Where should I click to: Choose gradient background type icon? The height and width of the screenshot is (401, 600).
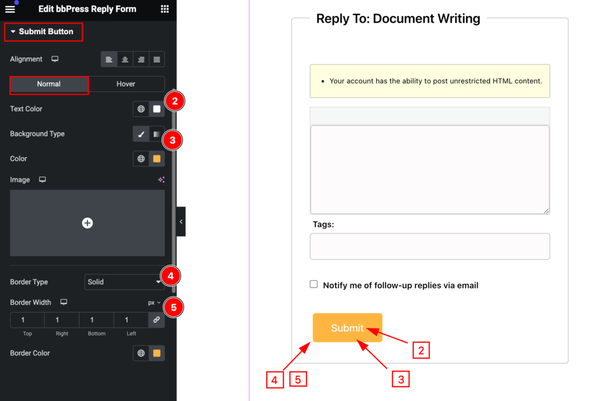156,134
